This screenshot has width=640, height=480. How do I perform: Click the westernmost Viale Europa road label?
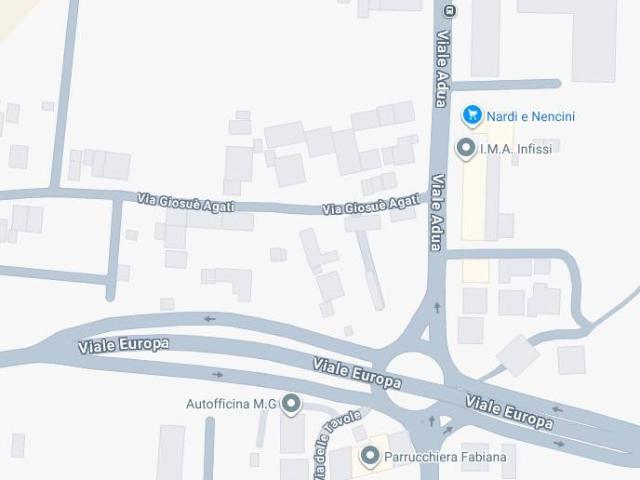tap(123, 345)
